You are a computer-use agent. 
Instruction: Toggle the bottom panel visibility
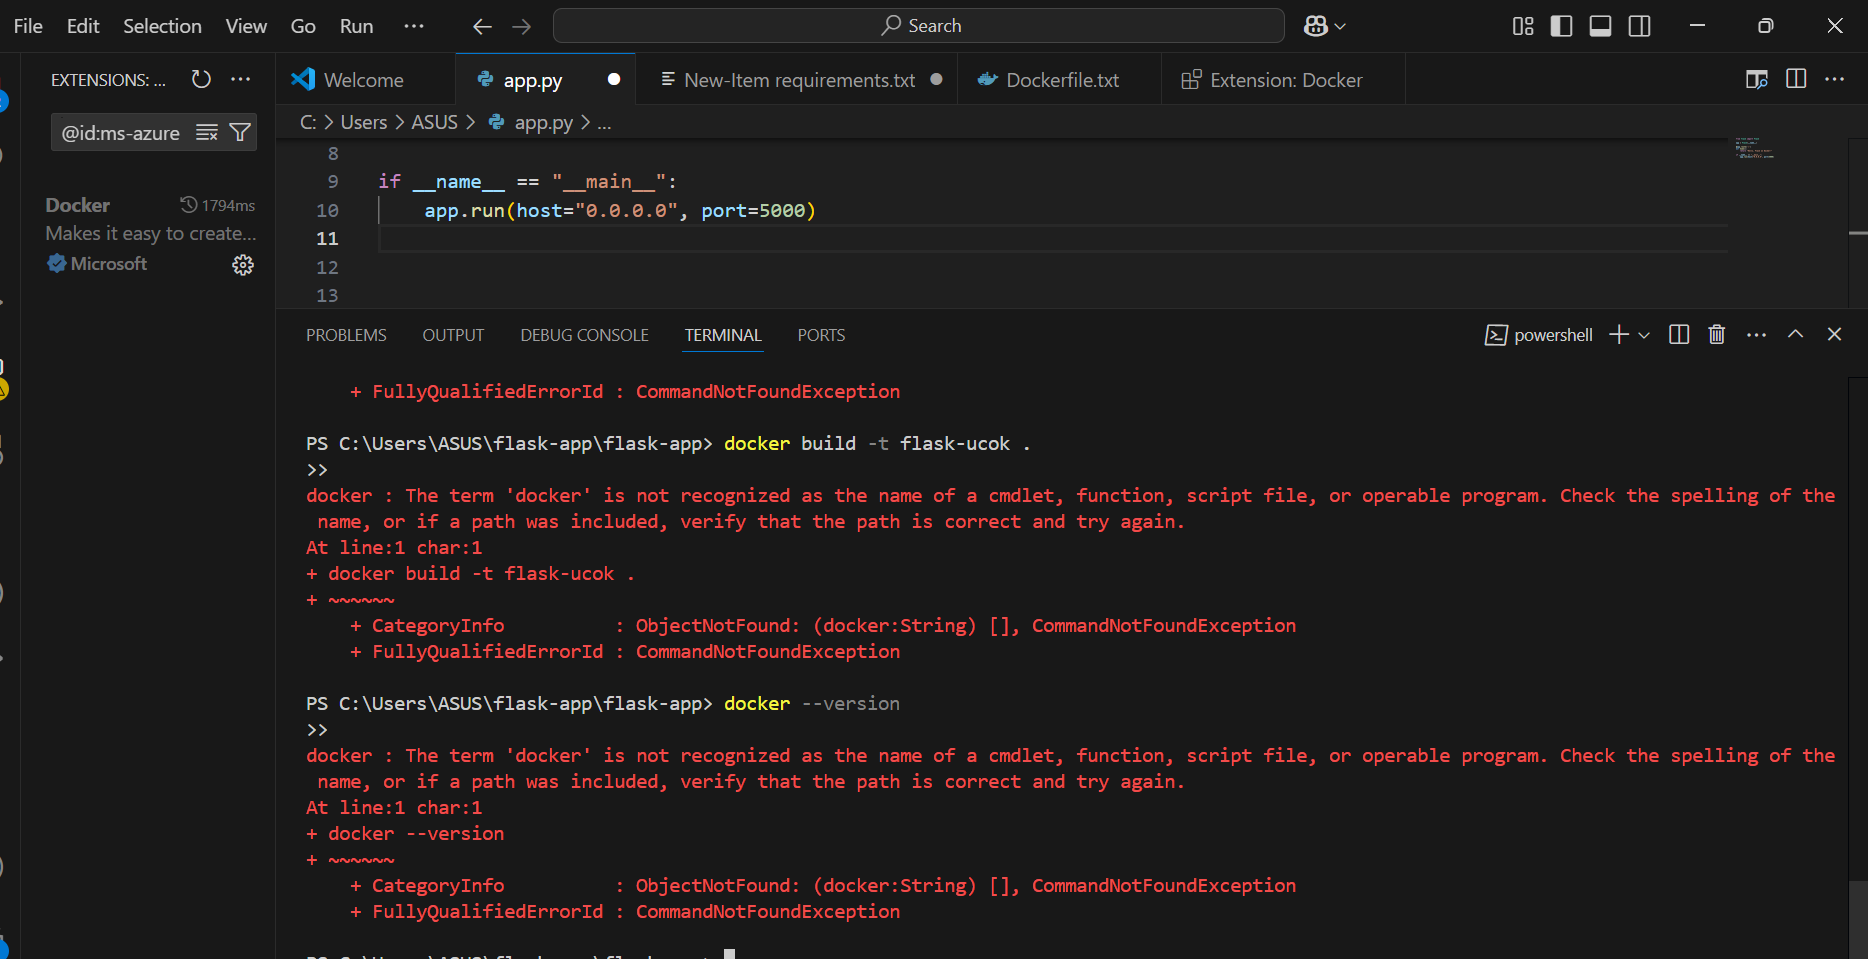click(x=1600, y=26)
